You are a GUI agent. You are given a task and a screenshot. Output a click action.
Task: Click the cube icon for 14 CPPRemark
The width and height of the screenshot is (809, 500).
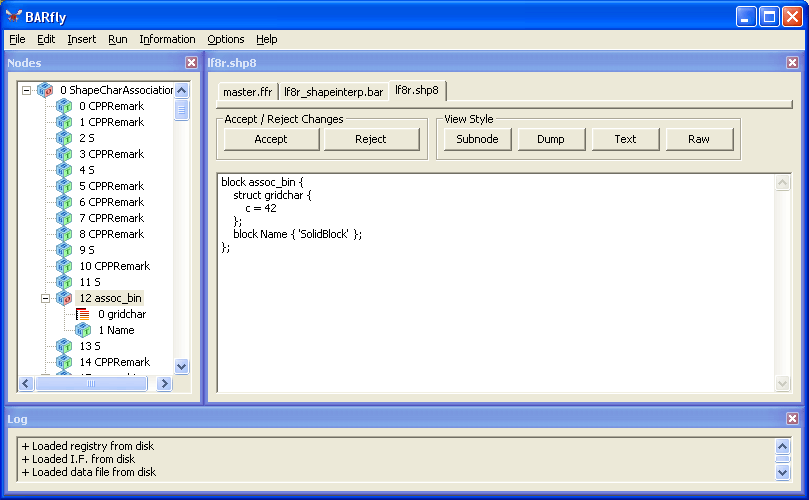click(64, 362)
